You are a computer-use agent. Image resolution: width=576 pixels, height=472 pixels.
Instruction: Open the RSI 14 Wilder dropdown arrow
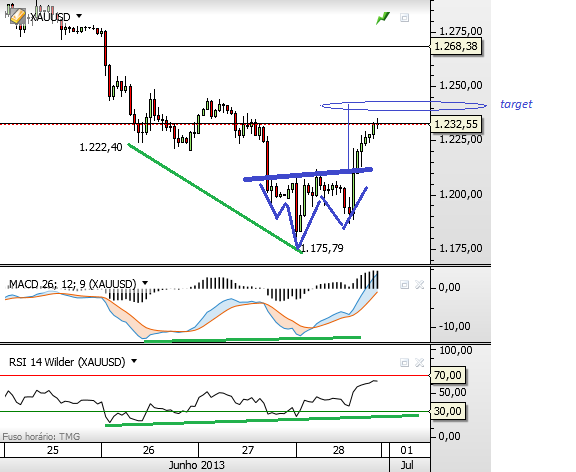click(134, 361)
